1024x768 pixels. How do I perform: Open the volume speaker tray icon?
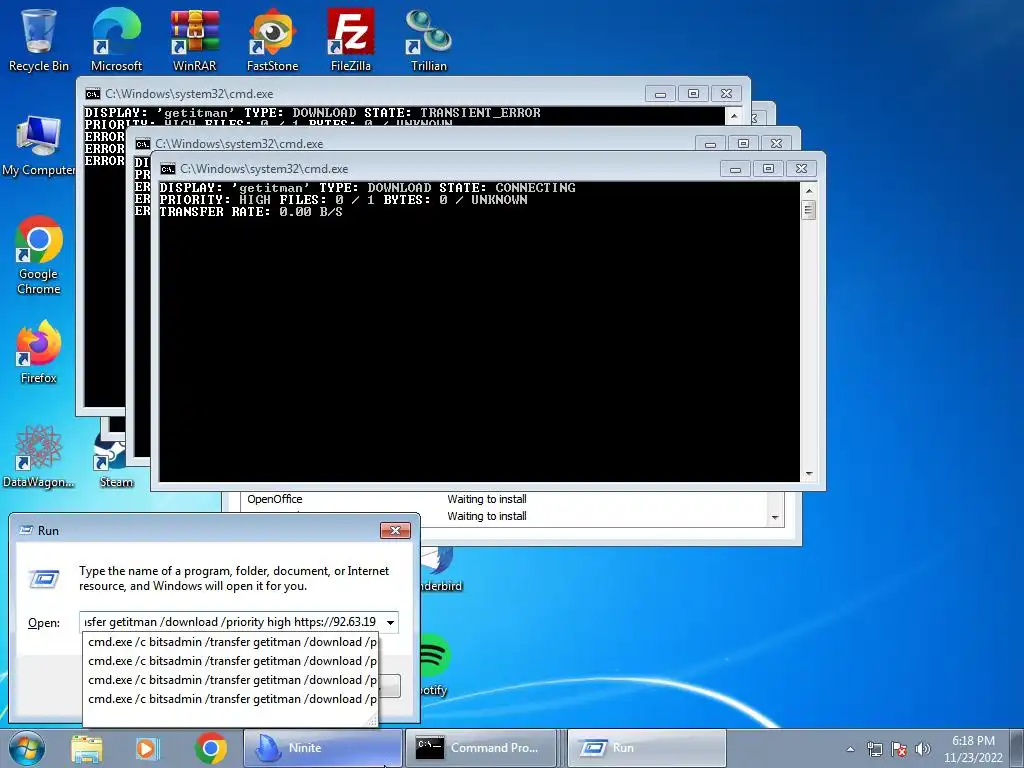(x=923, y=749)
